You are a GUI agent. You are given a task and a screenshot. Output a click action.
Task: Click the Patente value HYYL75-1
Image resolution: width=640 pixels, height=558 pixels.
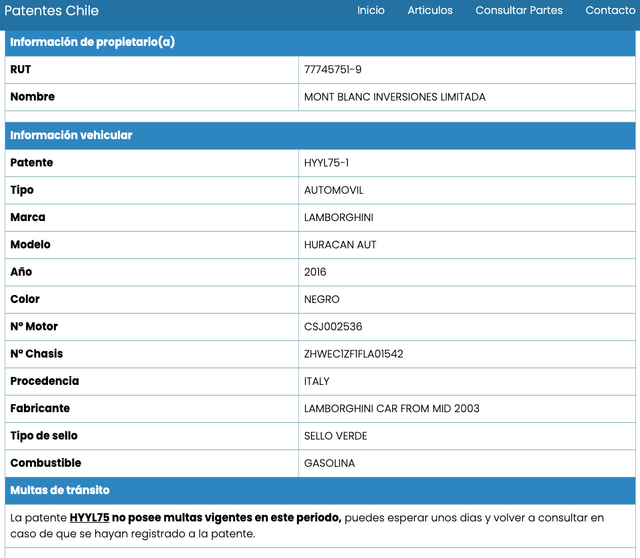point(326,163)
